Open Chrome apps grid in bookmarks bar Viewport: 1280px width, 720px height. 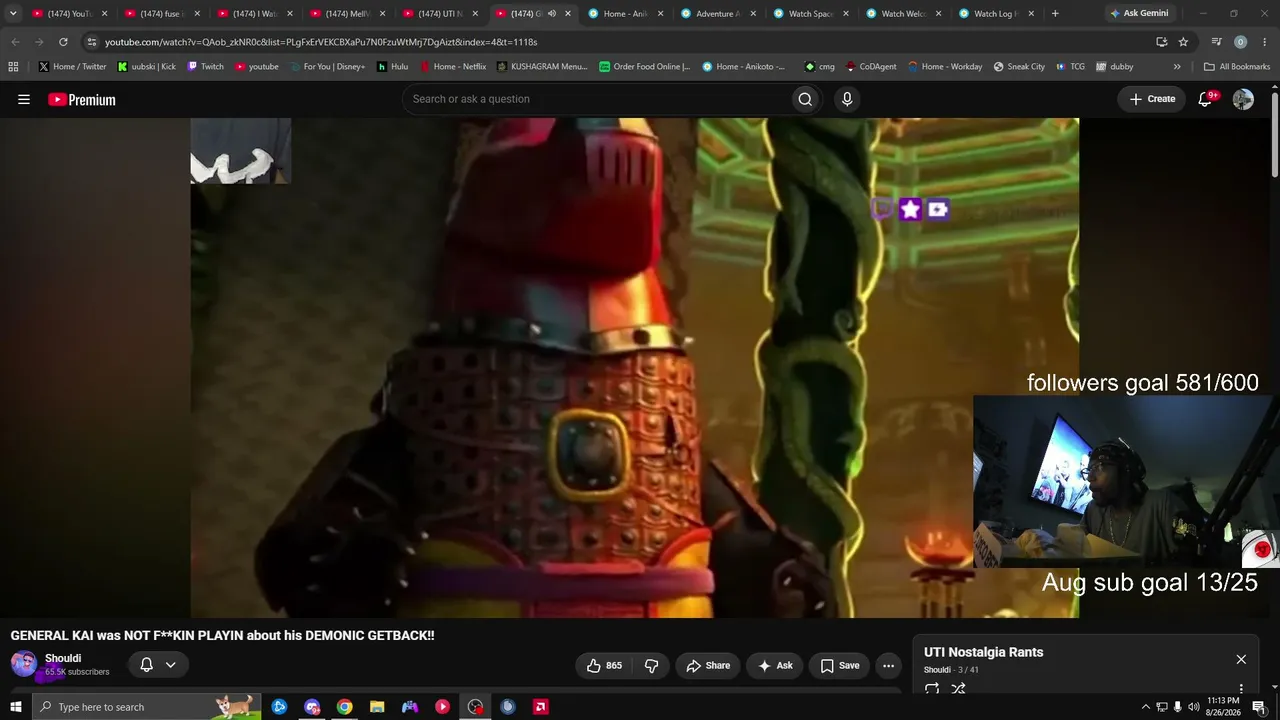click(13, 67)
